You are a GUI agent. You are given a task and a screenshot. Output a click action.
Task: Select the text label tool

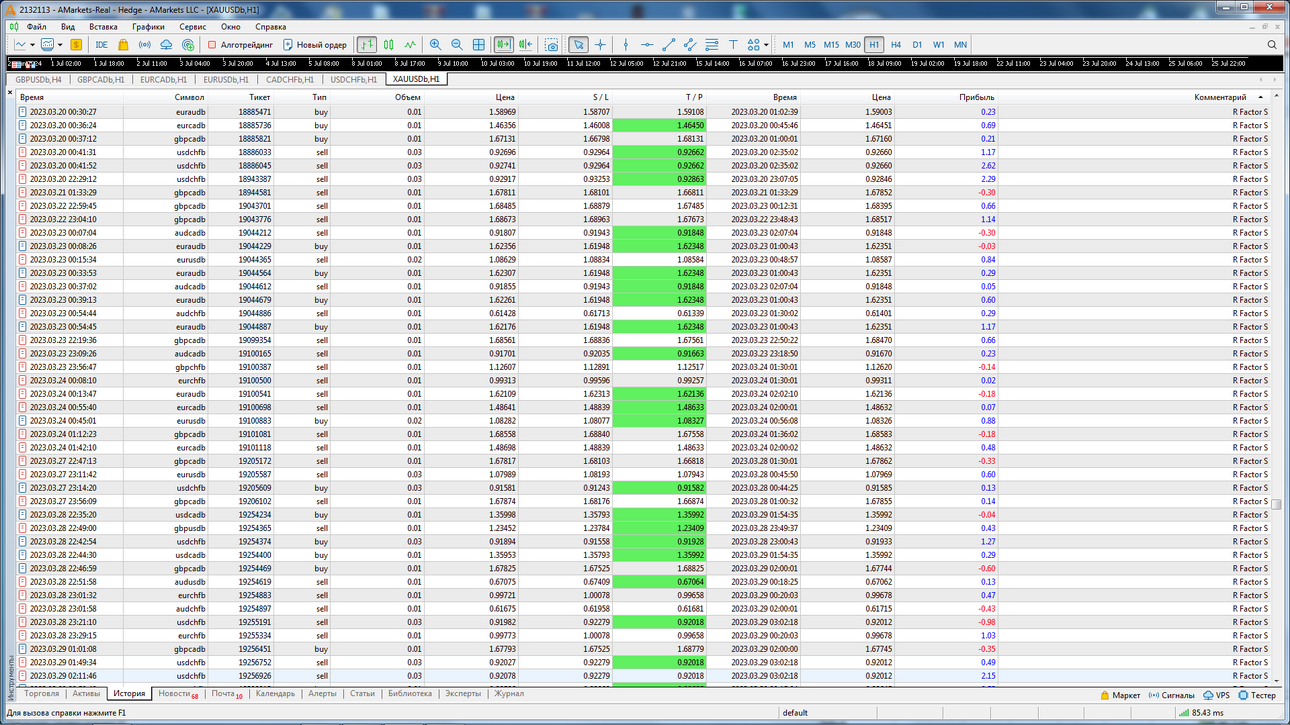733,45
